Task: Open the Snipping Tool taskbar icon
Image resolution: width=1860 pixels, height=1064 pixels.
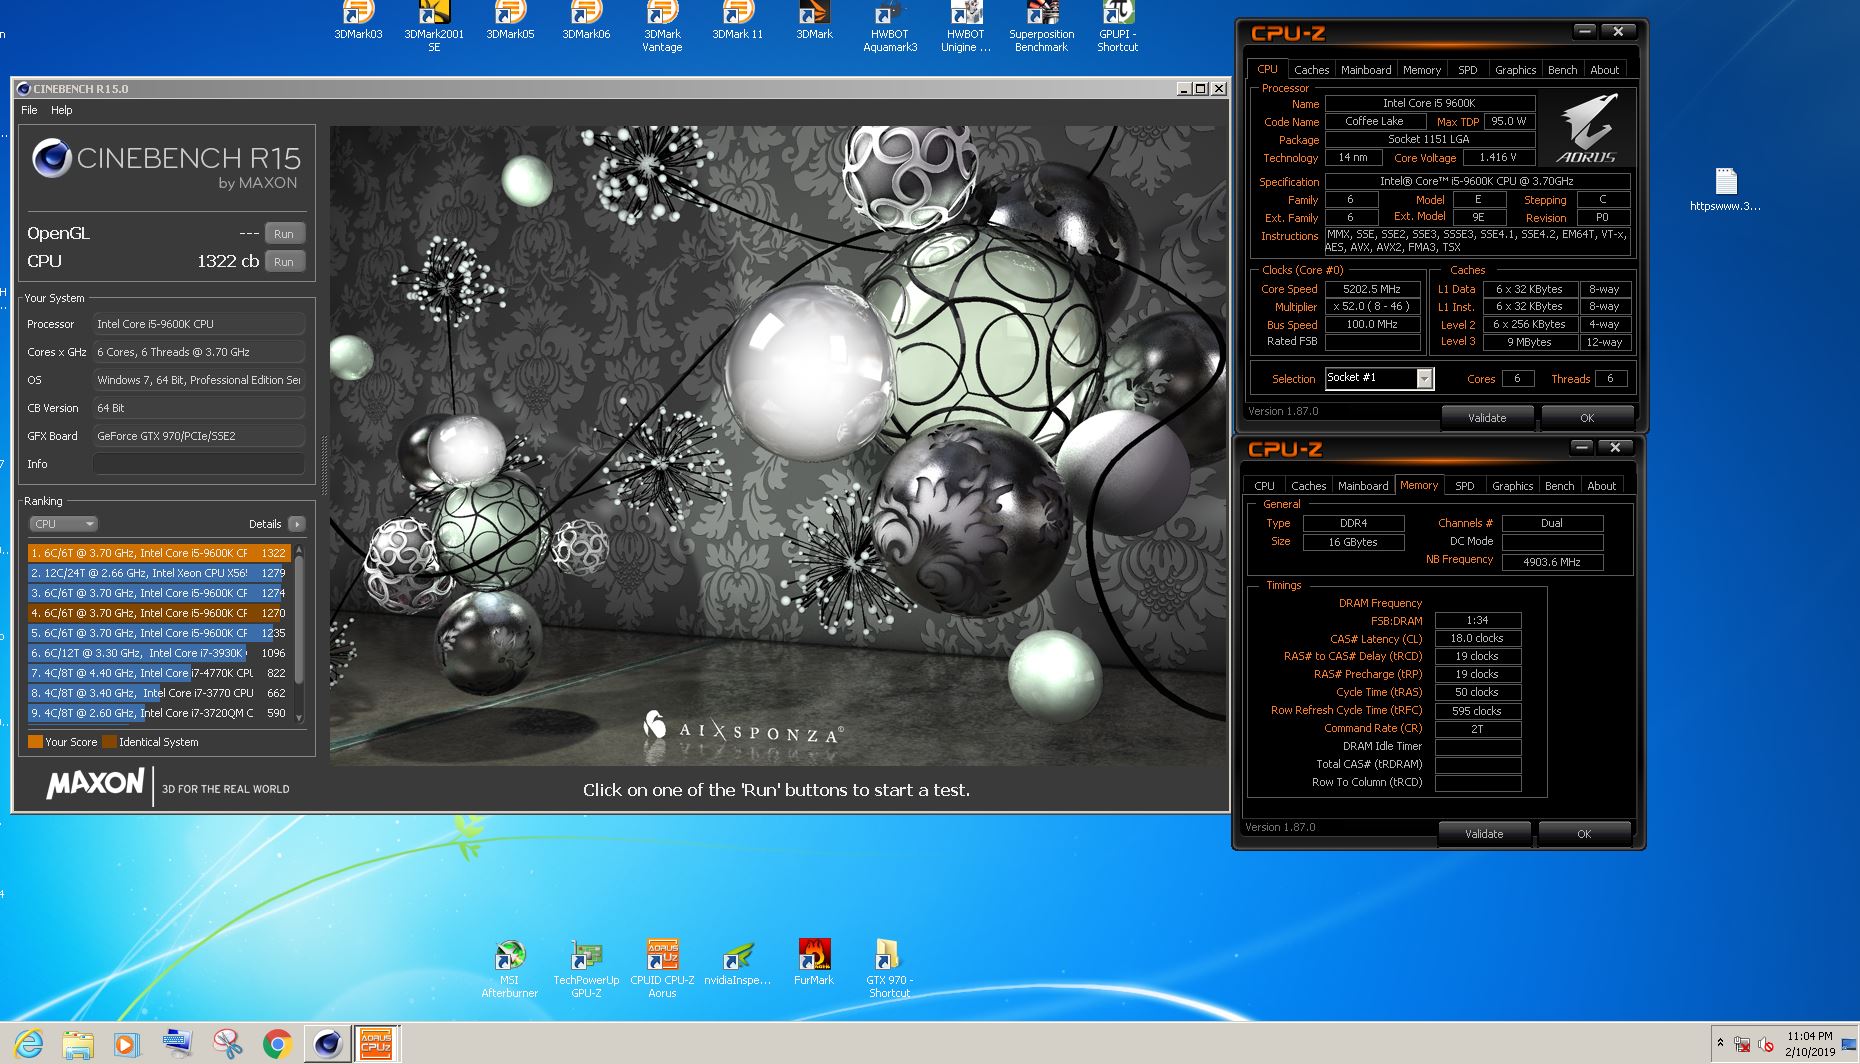Action: (227, 1044)
